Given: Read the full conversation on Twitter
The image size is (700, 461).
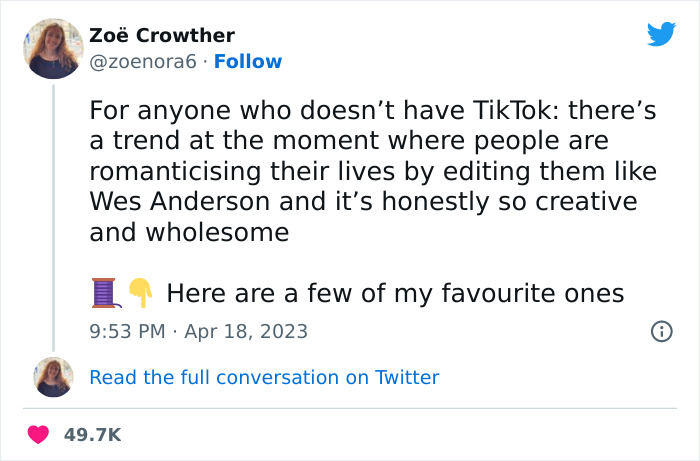Looking at the screenshot, I should coord(264,377).
